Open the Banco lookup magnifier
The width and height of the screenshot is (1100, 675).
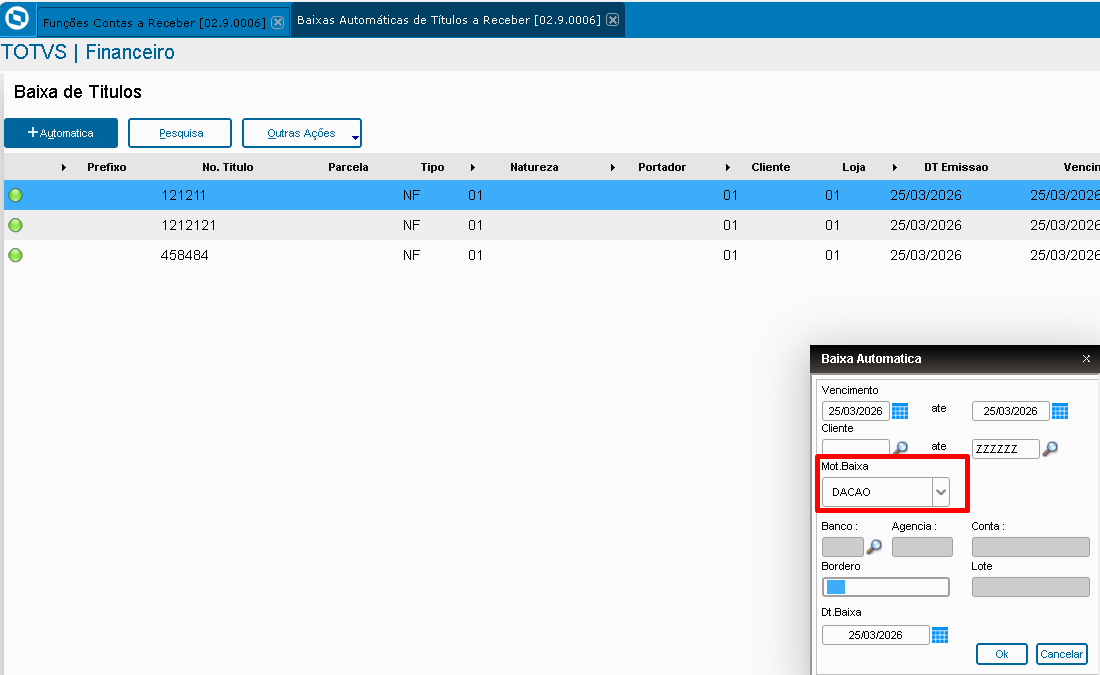[x=874, y=546]
